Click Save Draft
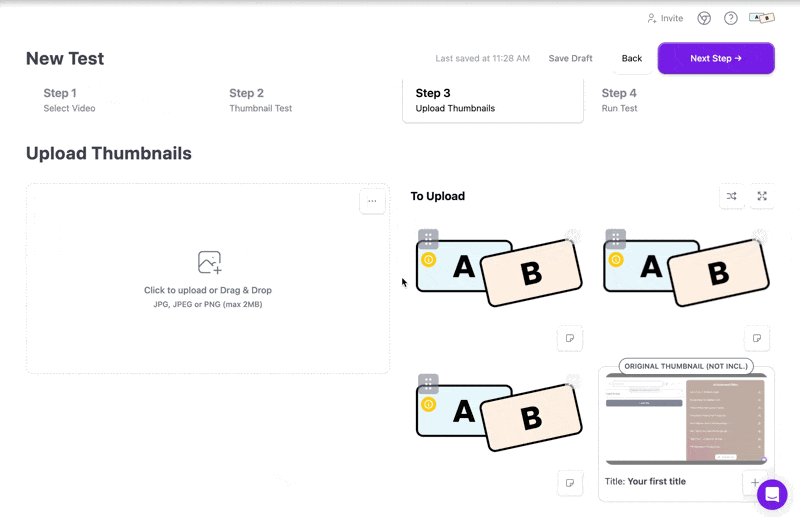This screenshot has width=800, height=523. pyautogui.click(x=570, y=58)
